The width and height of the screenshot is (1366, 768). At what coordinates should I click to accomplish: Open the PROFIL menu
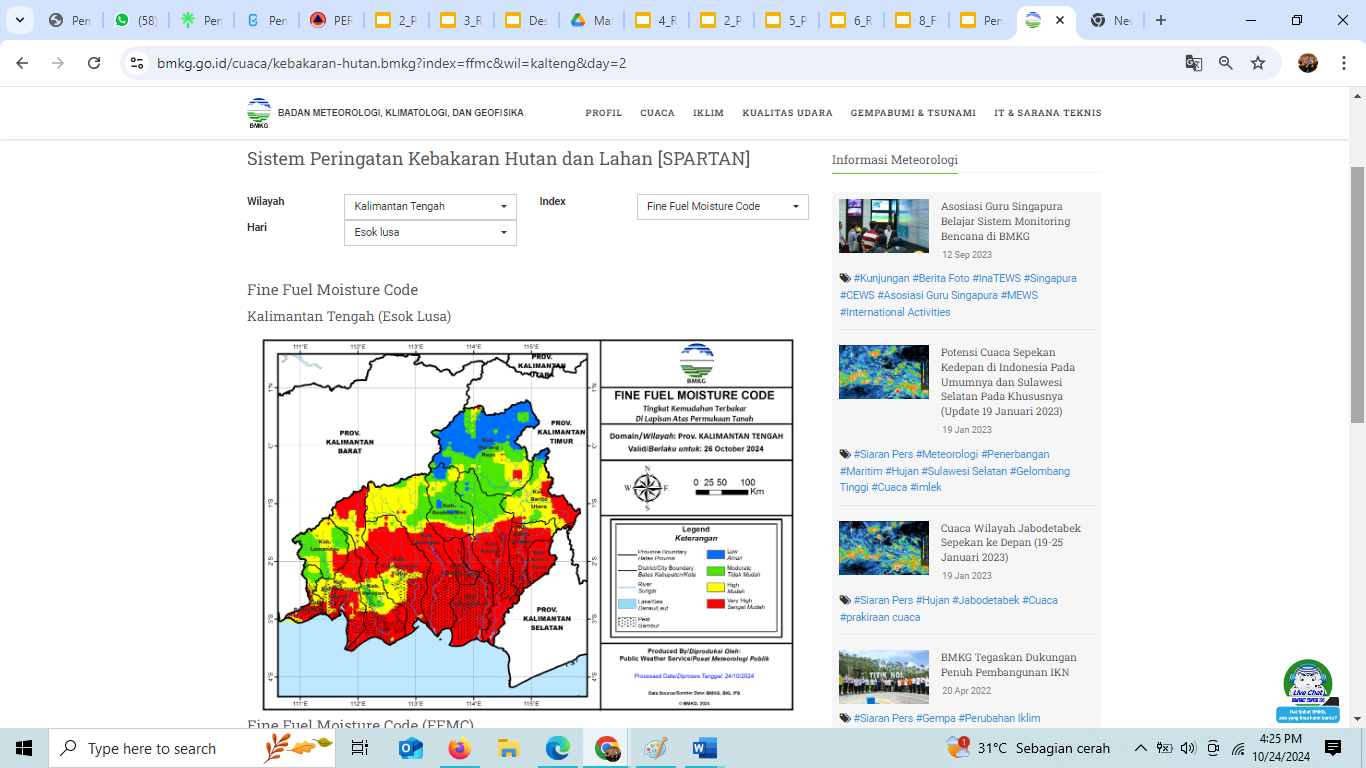click(x=604, y=113)
